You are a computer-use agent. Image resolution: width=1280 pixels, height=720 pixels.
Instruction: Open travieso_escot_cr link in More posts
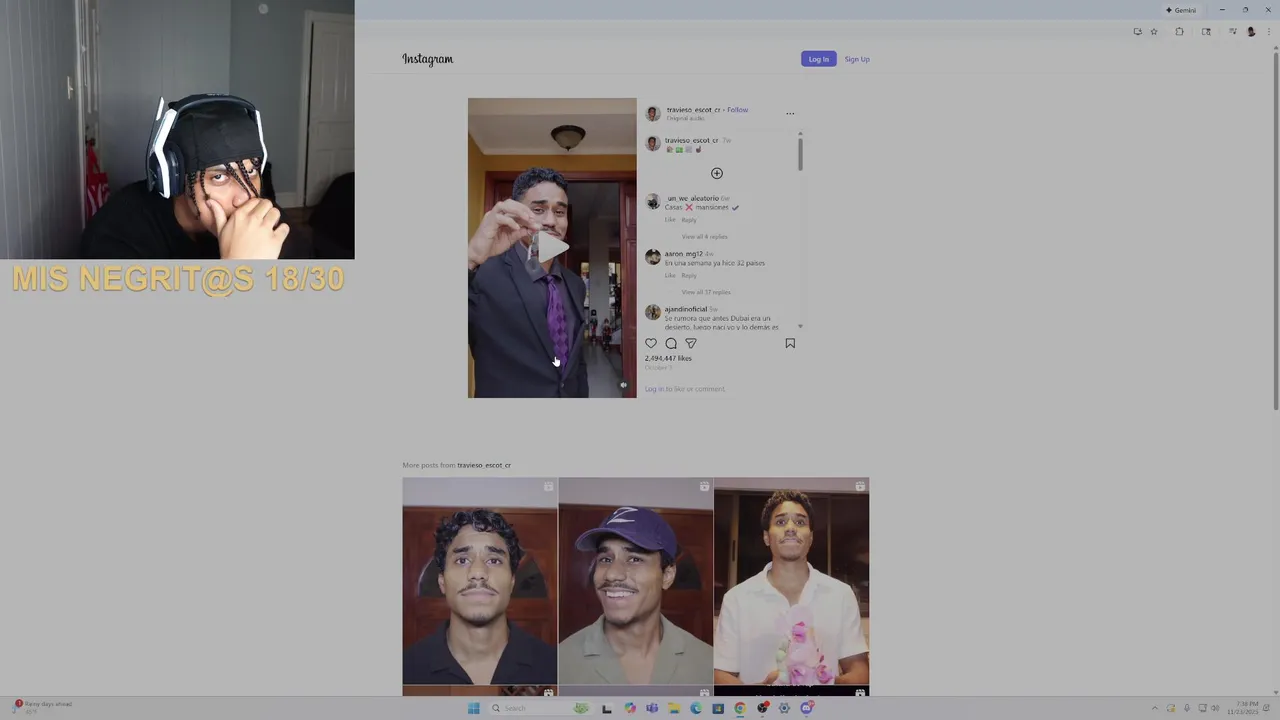[x=484, y=465]
